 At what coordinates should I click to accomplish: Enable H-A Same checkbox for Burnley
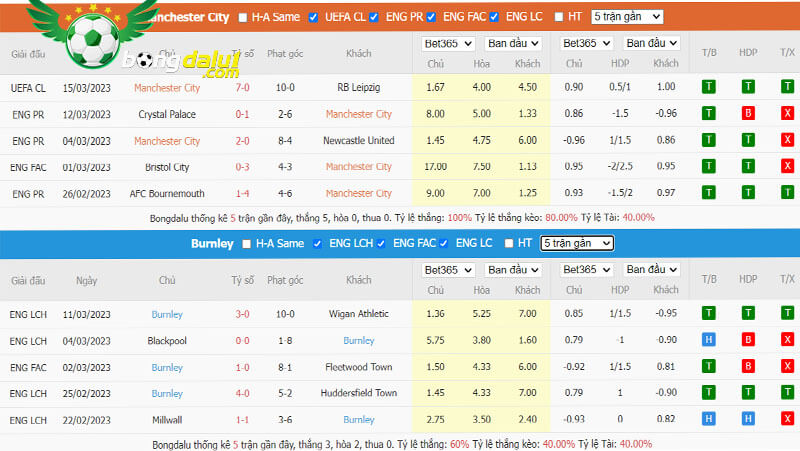(x=246, y=244)
